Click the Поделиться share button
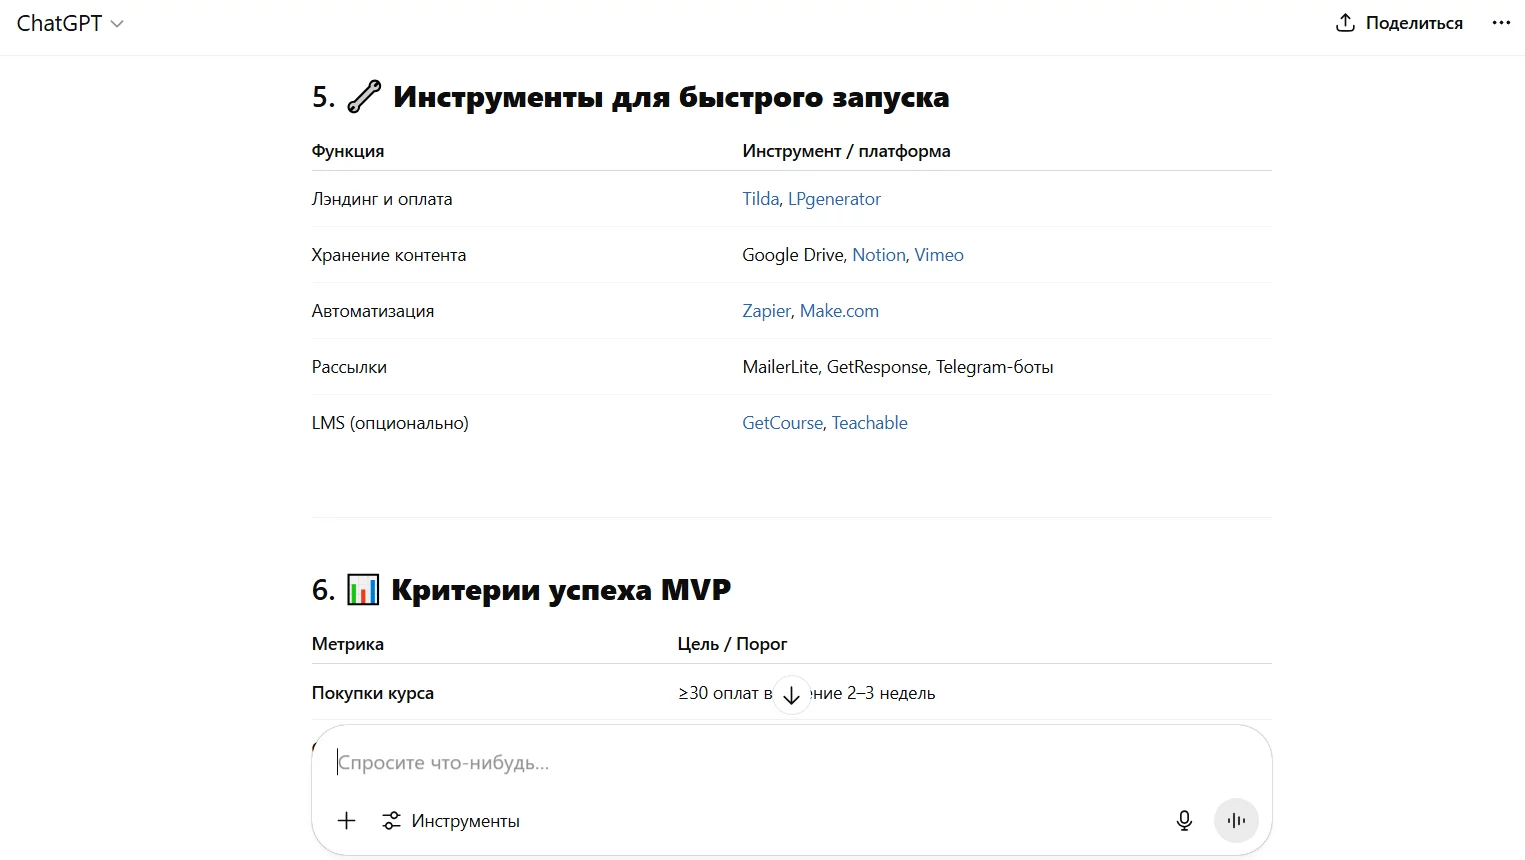1525x860 pixels. (1399, 23)
